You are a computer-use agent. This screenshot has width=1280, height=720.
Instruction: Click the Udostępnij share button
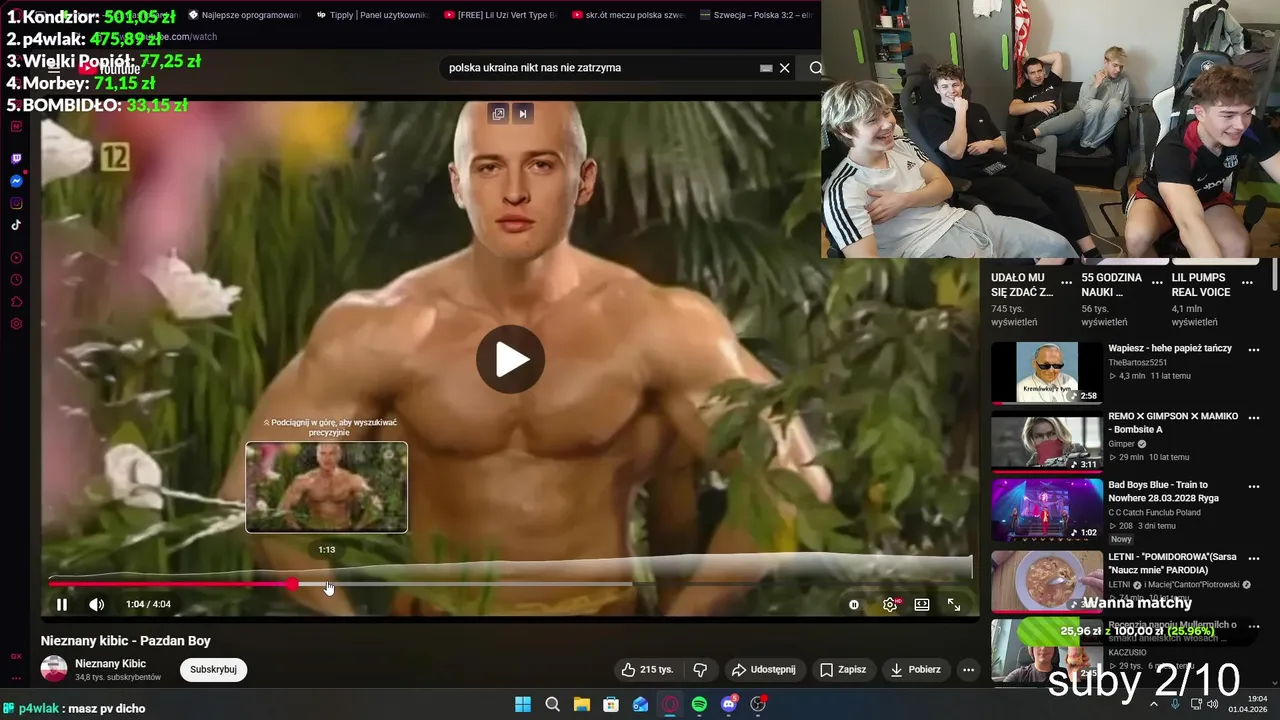click(763, 669)
